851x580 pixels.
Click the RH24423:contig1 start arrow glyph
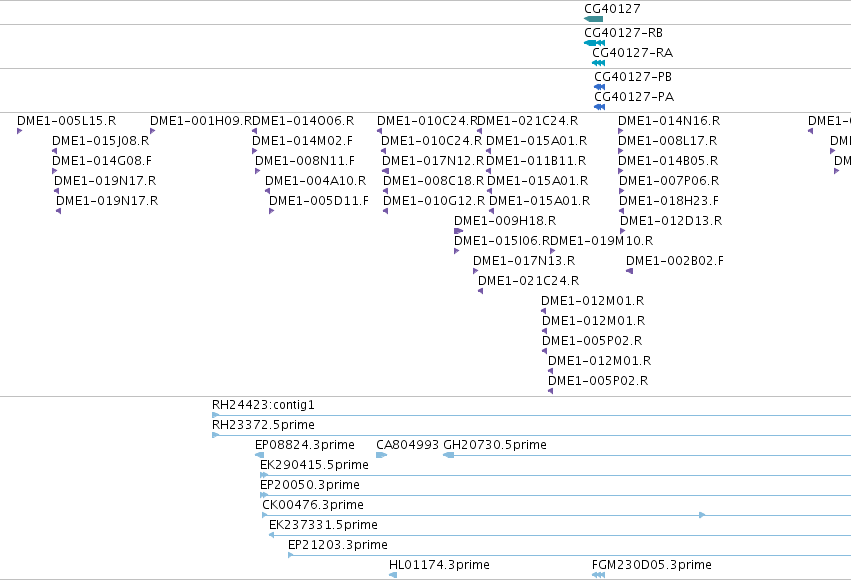tap(215, 415)
